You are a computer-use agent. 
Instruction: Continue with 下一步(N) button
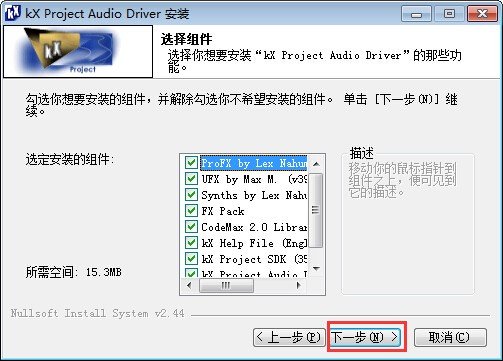pos(366,337)
